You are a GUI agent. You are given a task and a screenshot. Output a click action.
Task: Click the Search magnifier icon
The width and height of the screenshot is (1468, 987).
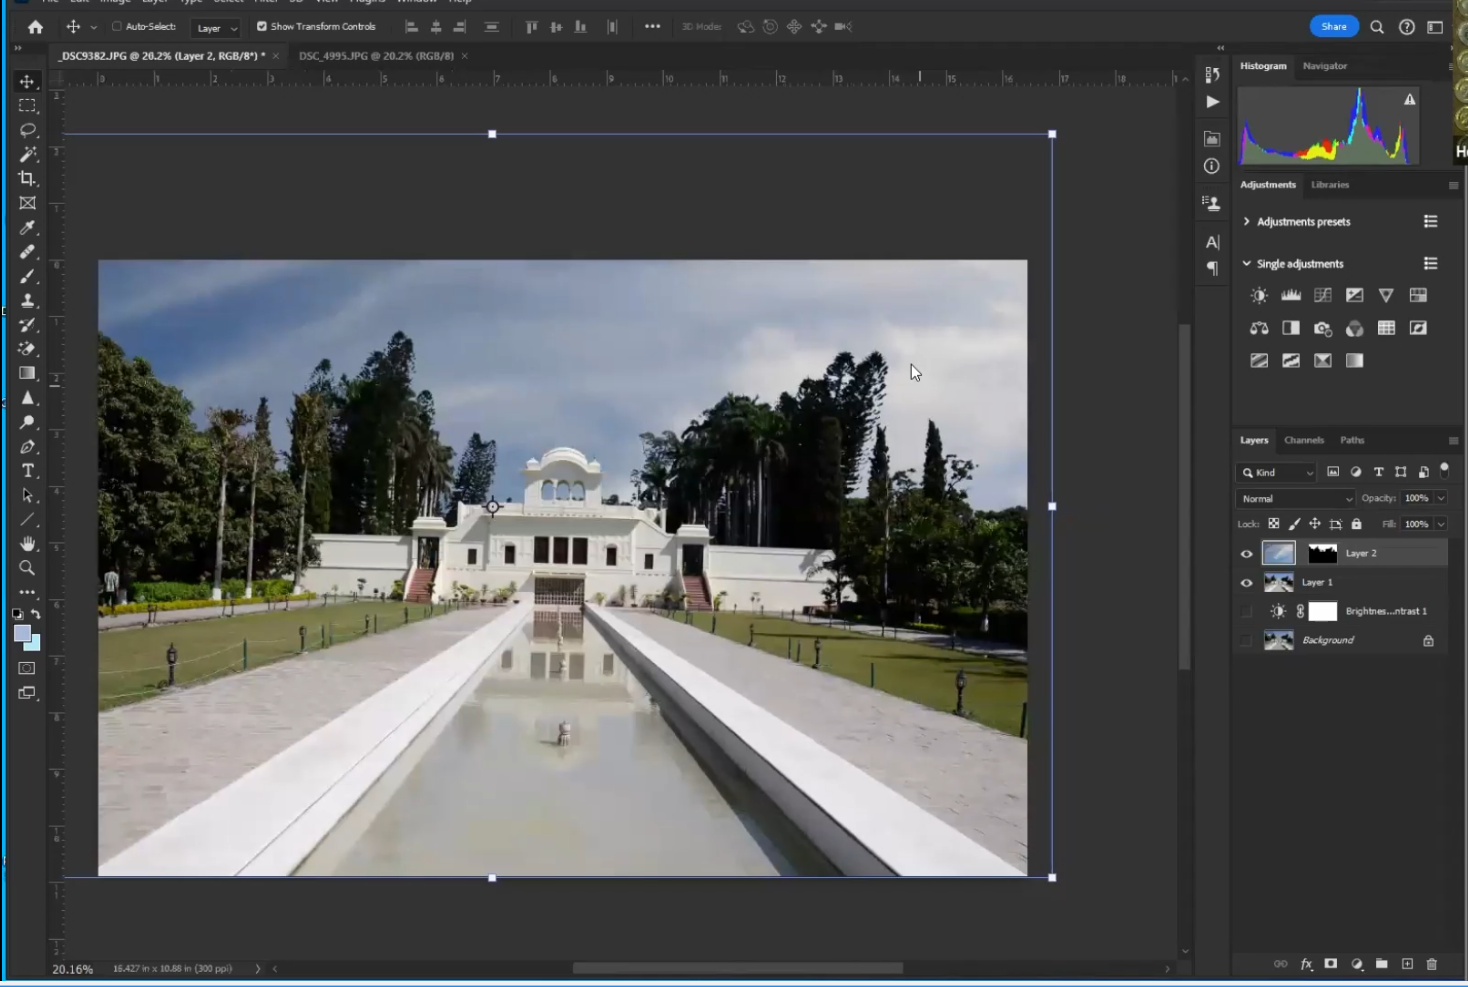pos(1377,27)
